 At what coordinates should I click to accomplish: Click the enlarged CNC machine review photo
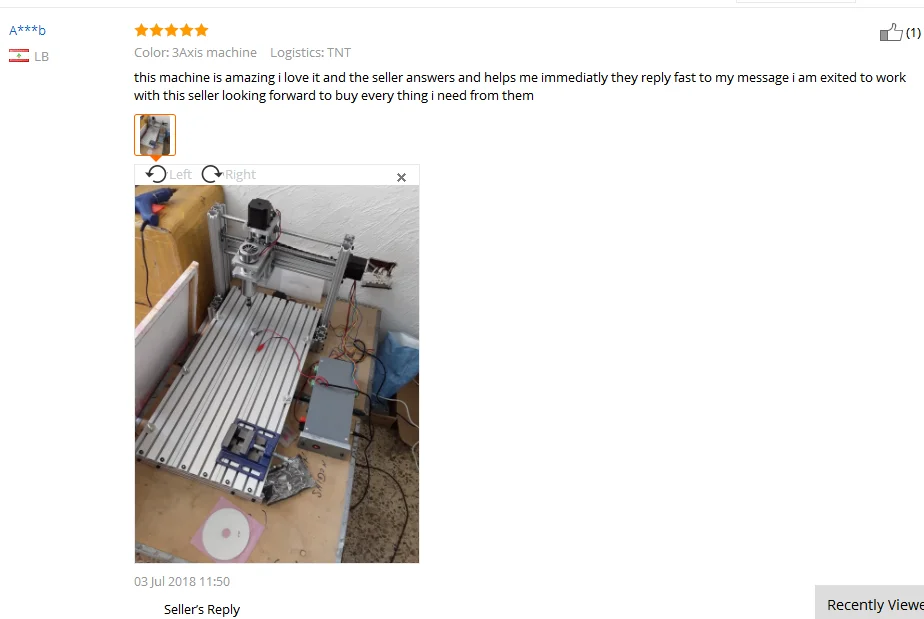[x=277, y=374]
